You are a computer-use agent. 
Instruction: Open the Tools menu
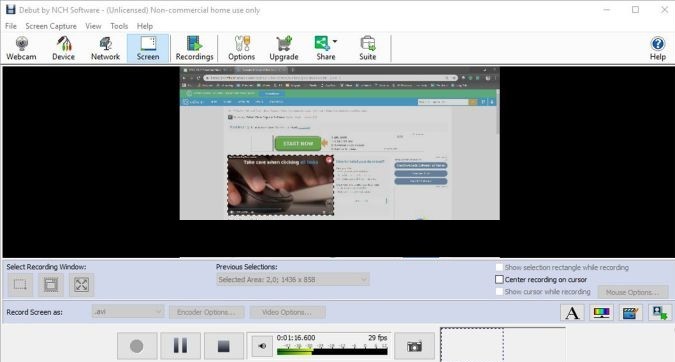pos(119,26)
